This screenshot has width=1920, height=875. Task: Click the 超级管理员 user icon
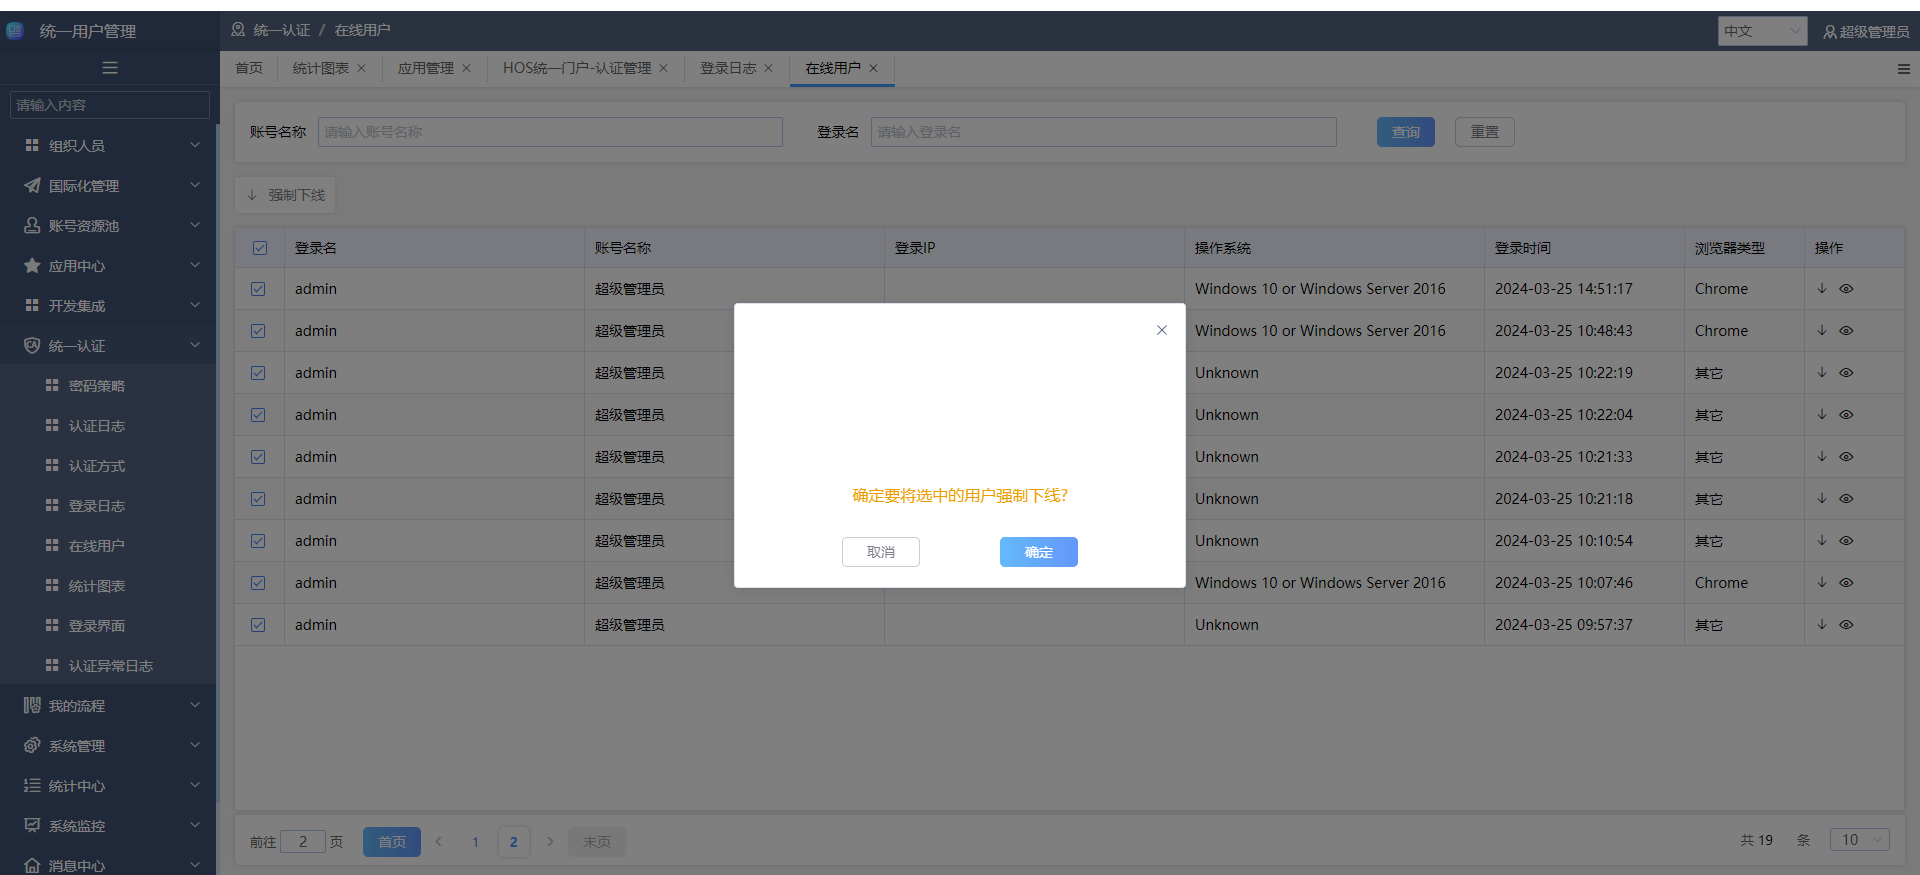(1830, 32)
